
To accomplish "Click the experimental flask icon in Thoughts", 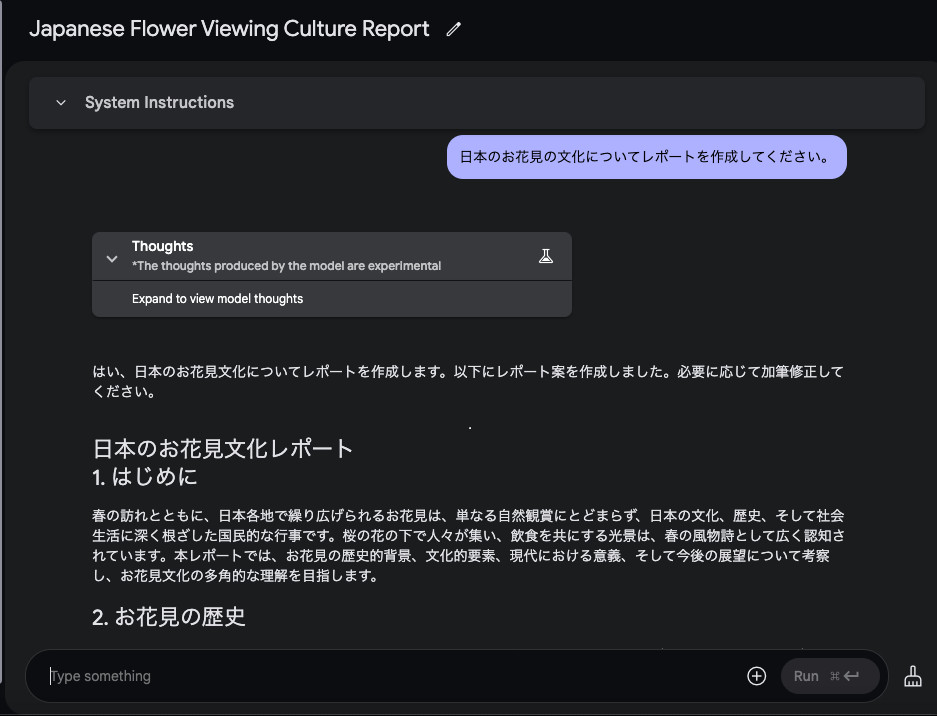I will point(546,256).
